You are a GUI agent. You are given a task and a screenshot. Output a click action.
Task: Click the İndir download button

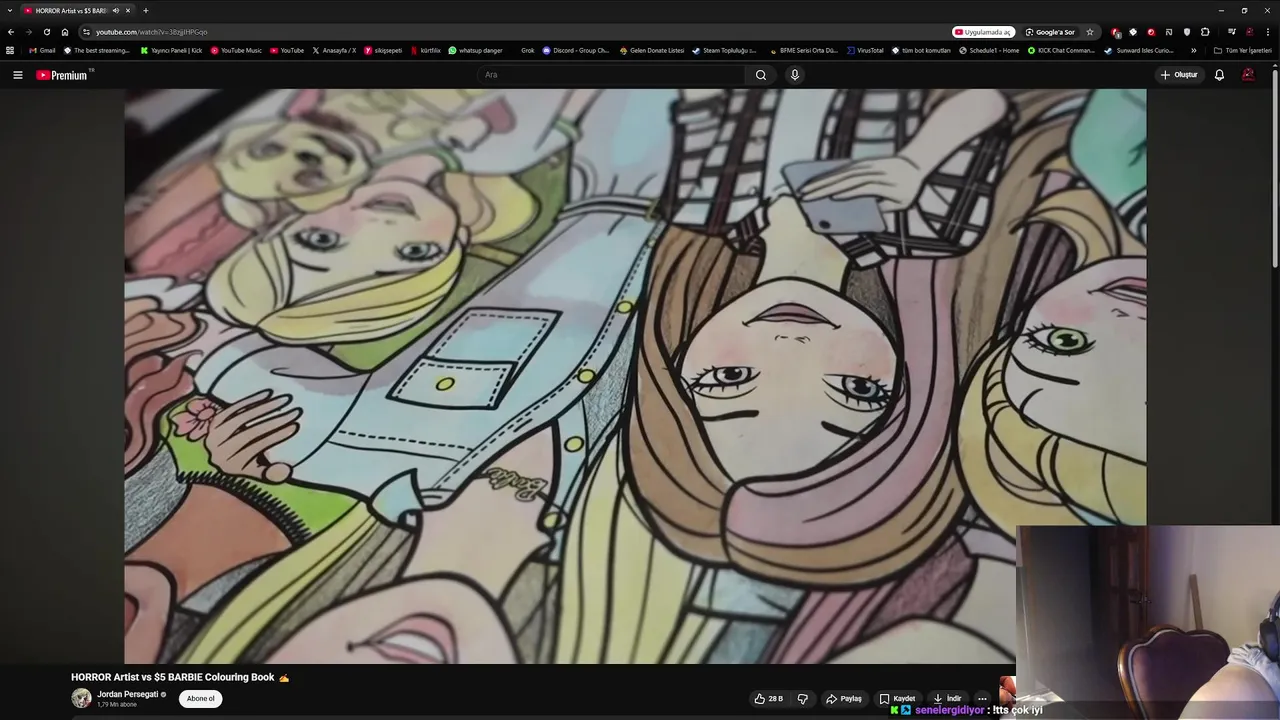click(x=947, y=699)
